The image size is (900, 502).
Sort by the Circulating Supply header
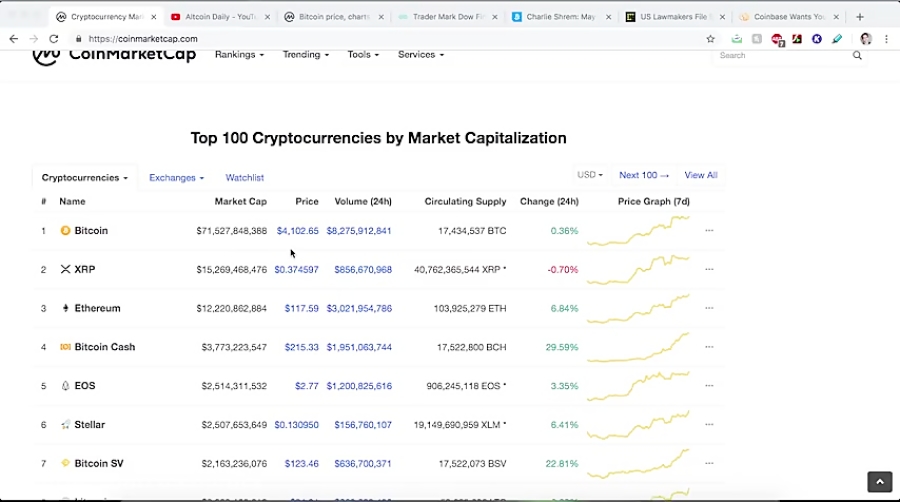pos(465,201)
